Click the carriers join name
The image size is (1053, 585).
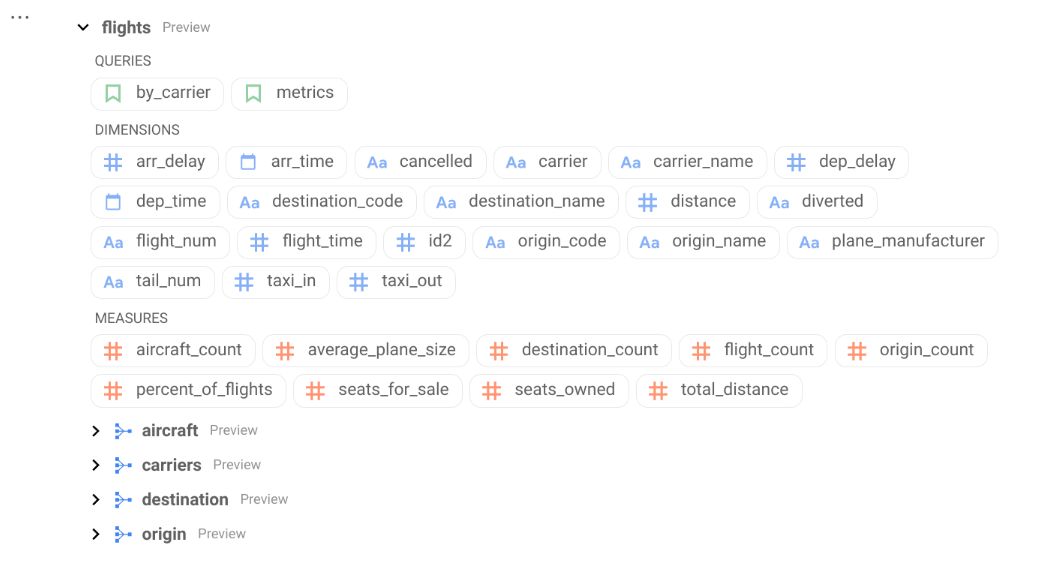tap(171, 465)
